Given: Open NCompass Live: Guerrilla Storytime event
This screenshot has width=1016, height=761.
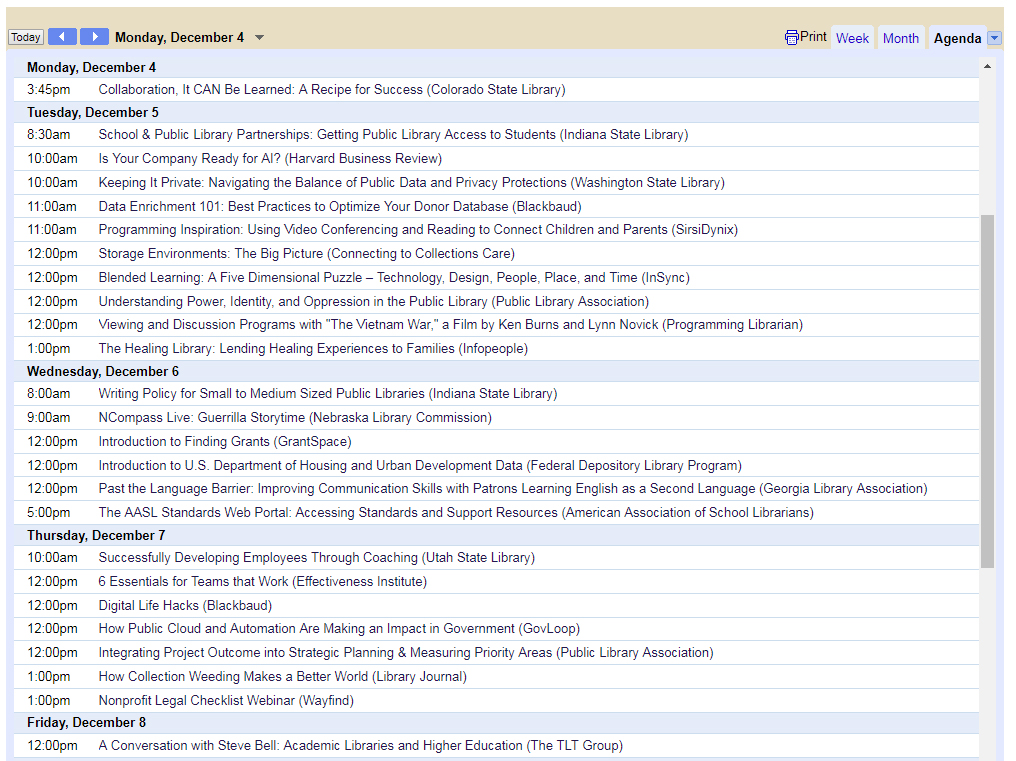Looking at the screenshot, I should coord(295,417).
